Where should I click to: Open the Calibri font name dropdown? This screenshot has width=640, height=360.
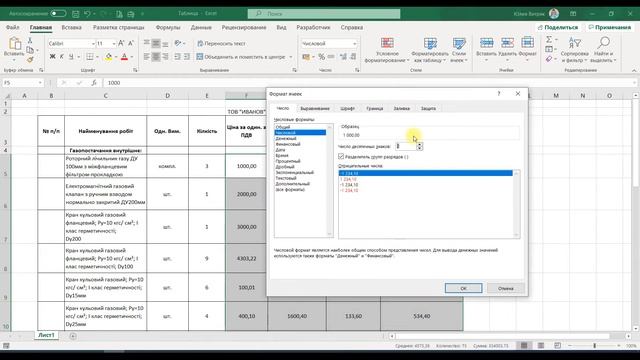click(x=93, y=43)
